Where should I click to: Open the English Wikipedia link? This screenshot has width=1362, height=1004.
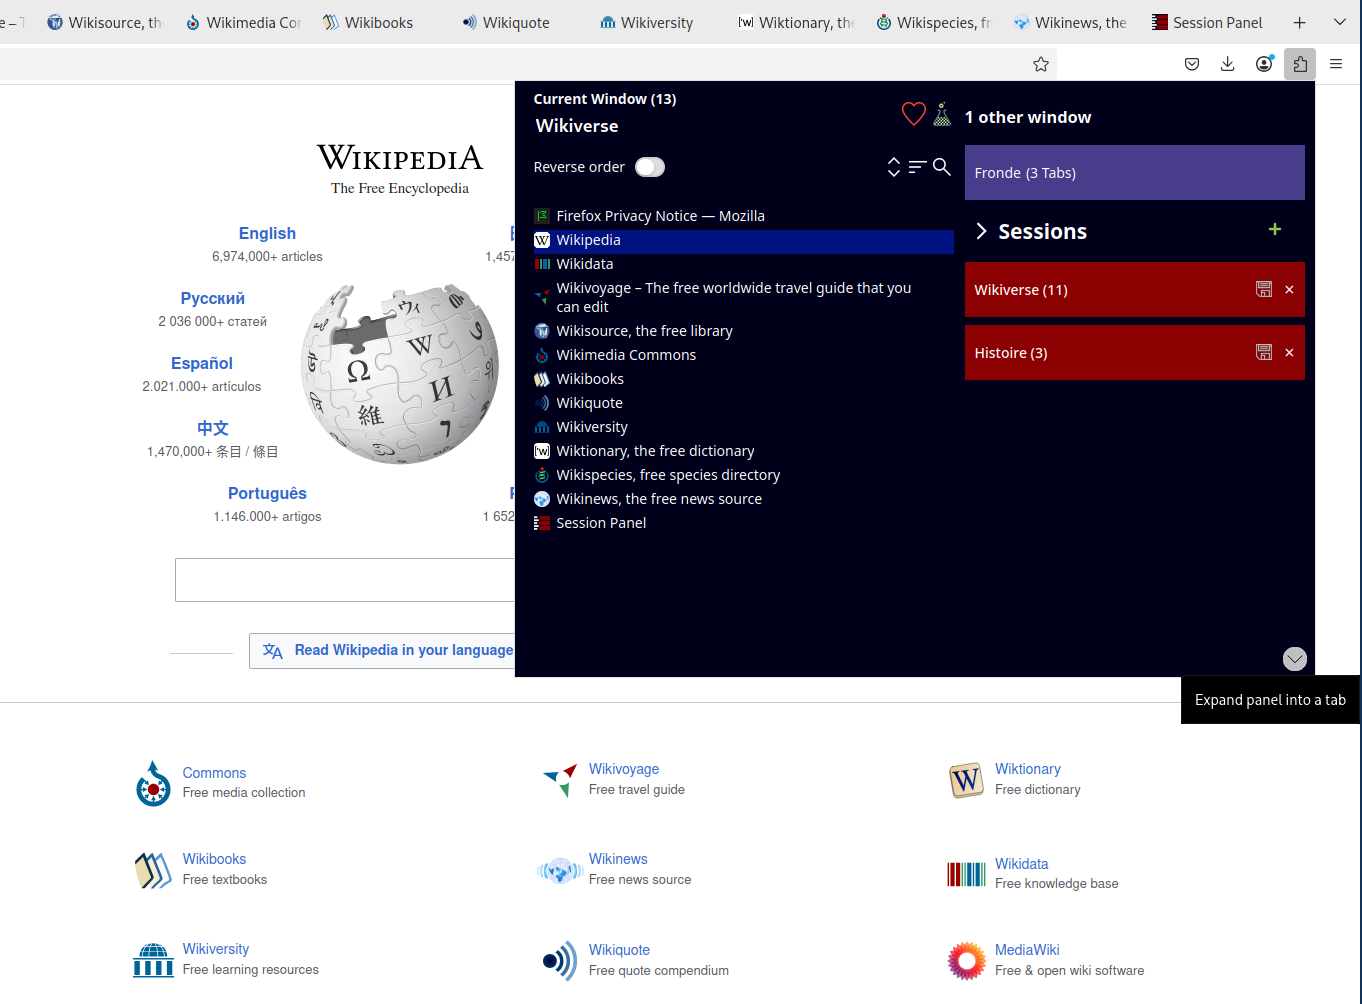point(267,233)
